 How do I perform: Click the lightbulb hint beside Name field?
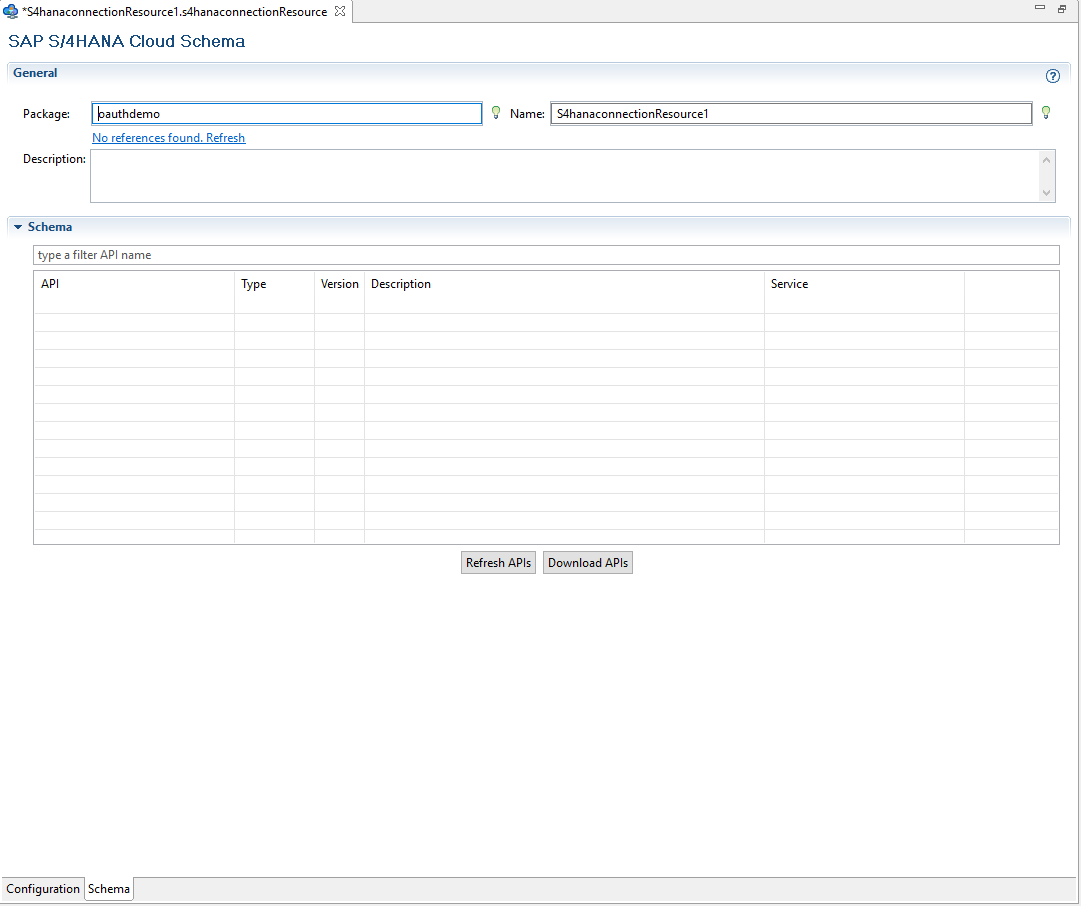click(x=1046, y=112)
